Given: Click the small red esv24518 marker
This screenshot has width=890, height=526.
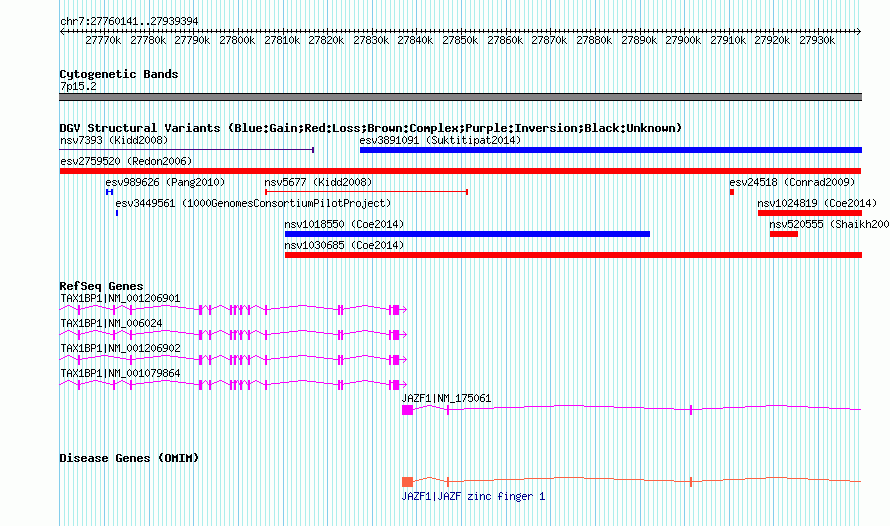Looking at the screenshot, I should (732, 192).
